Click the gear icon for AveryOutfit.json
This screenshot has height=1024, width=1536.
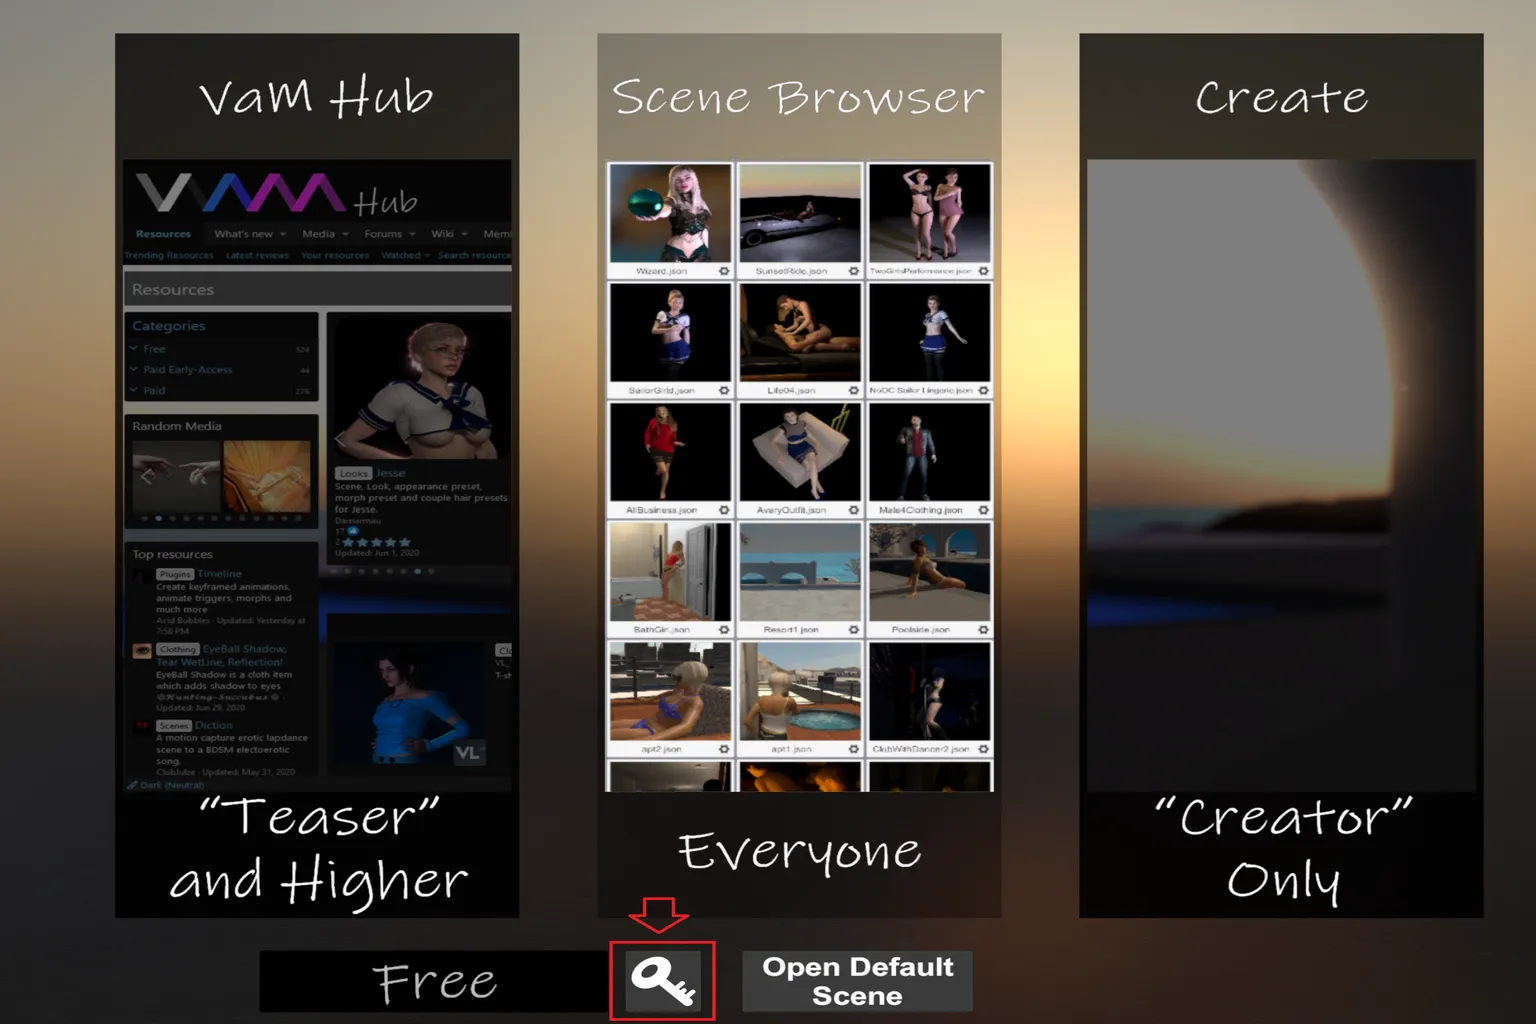point(854,510)
